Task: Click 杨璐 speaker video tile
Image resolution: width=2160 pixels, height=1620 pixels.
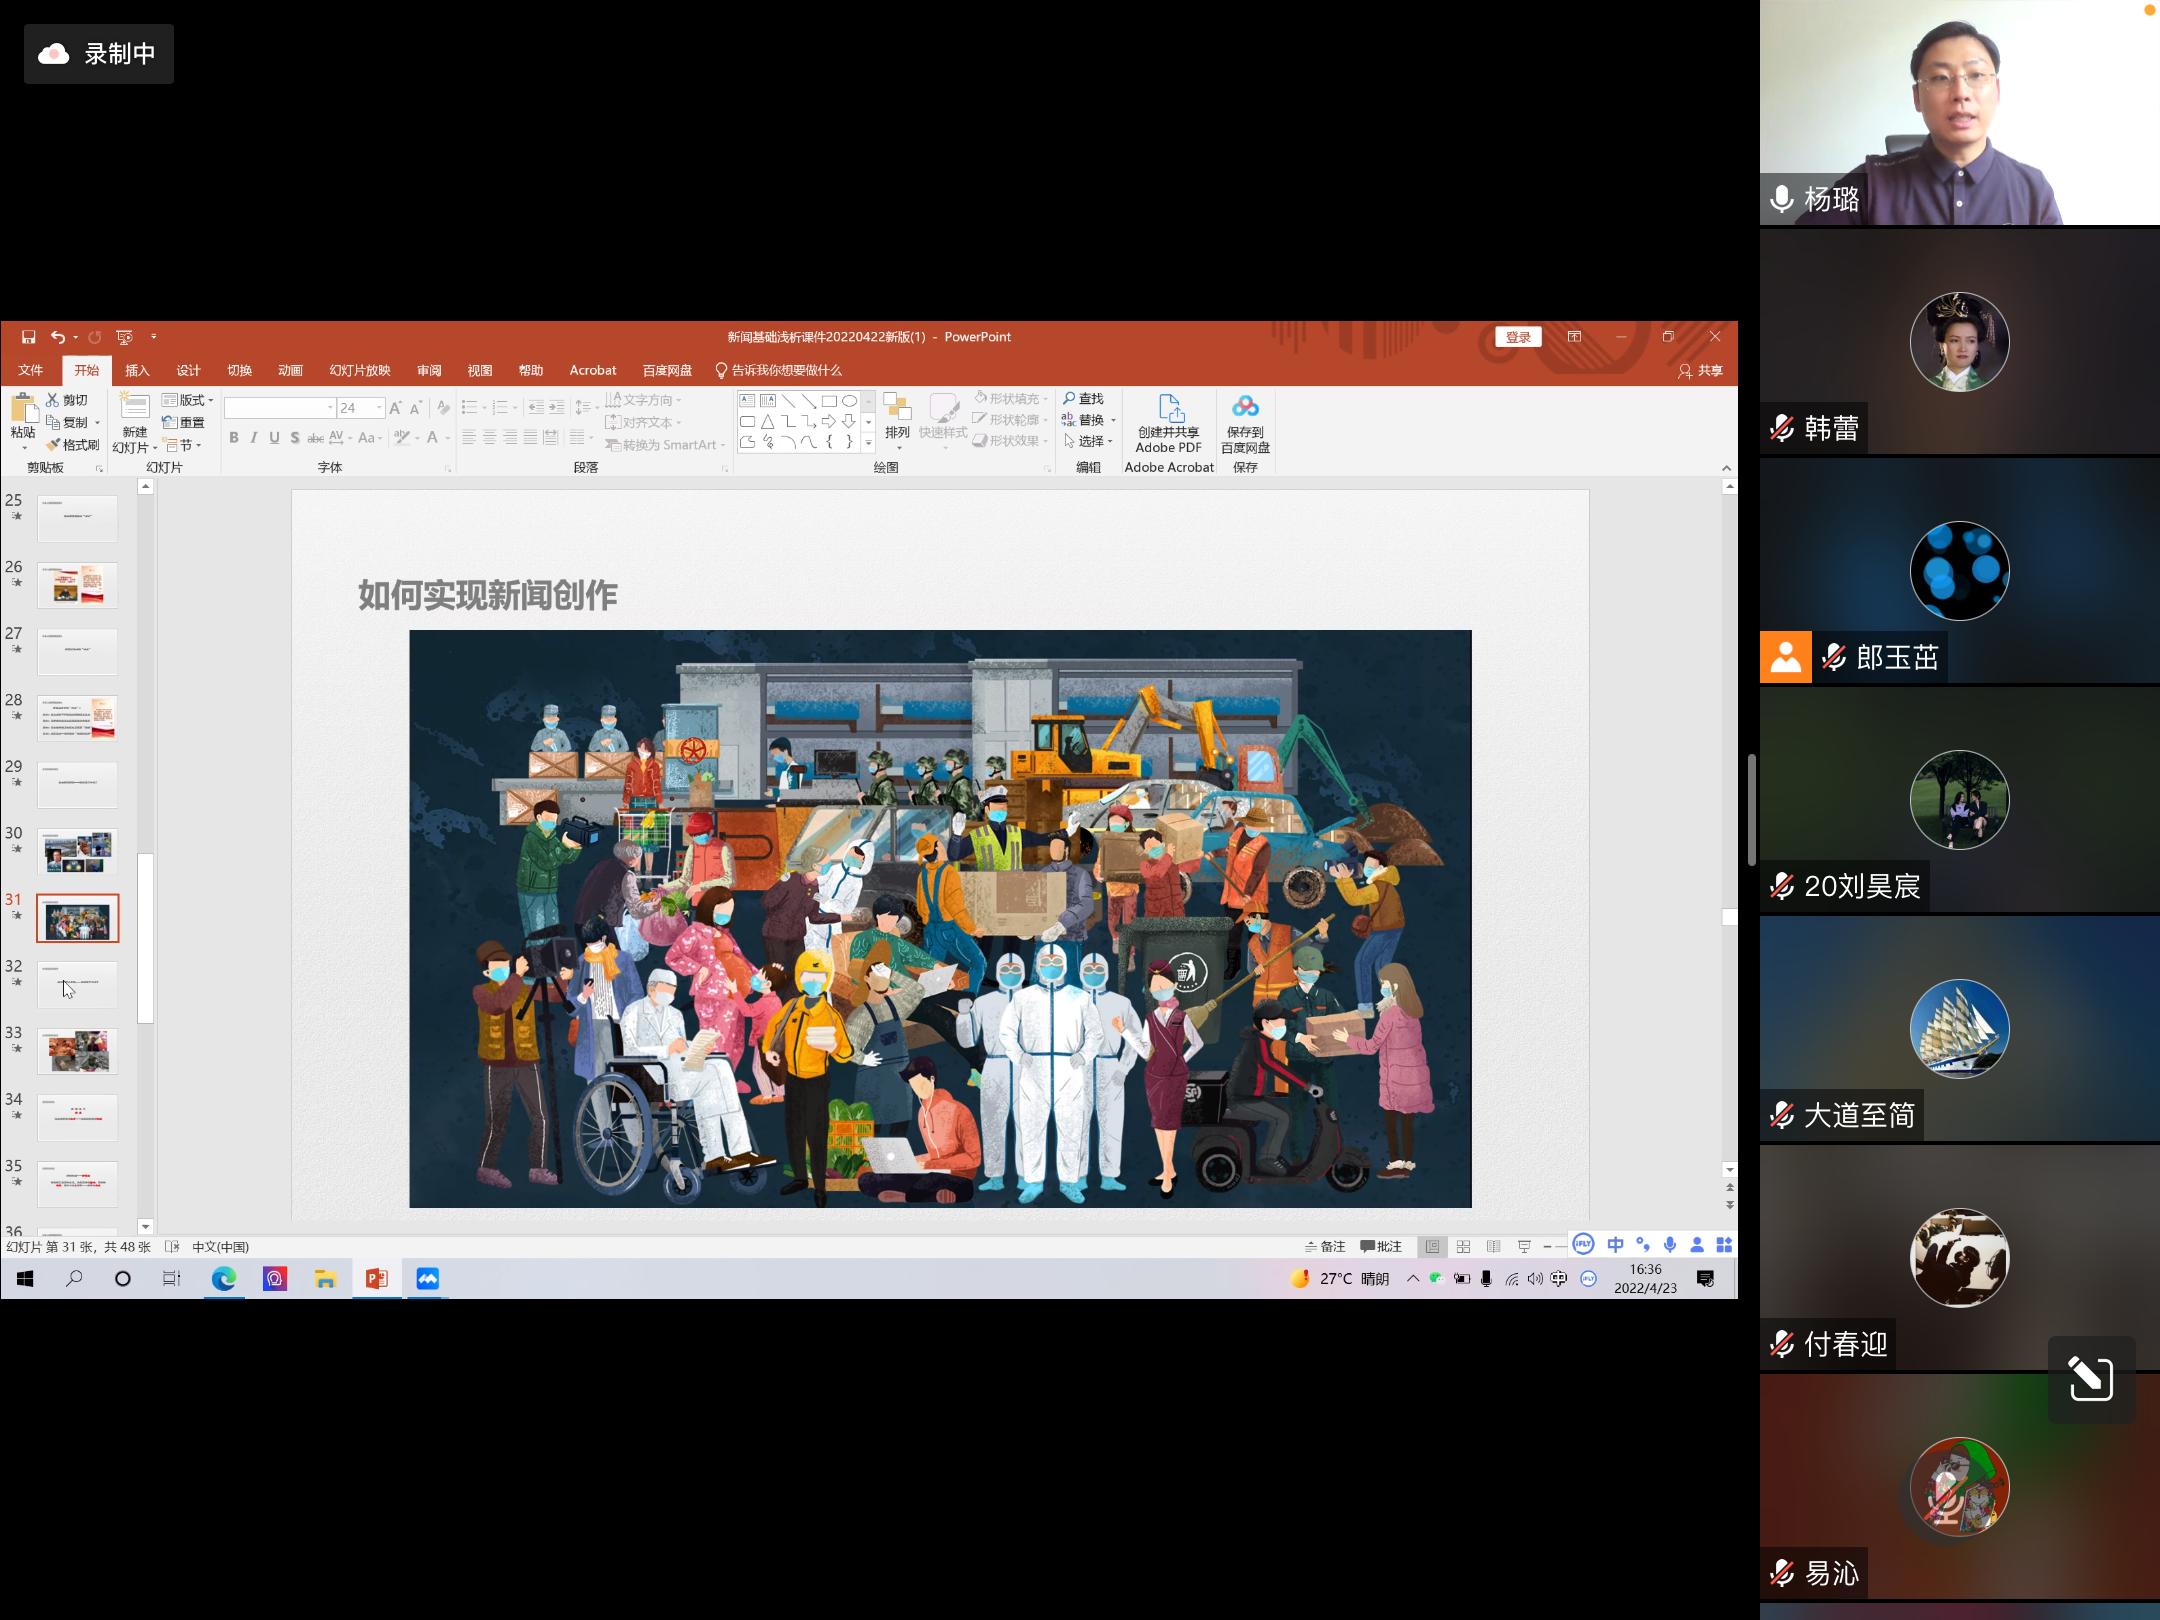Action: [1960, 112]
